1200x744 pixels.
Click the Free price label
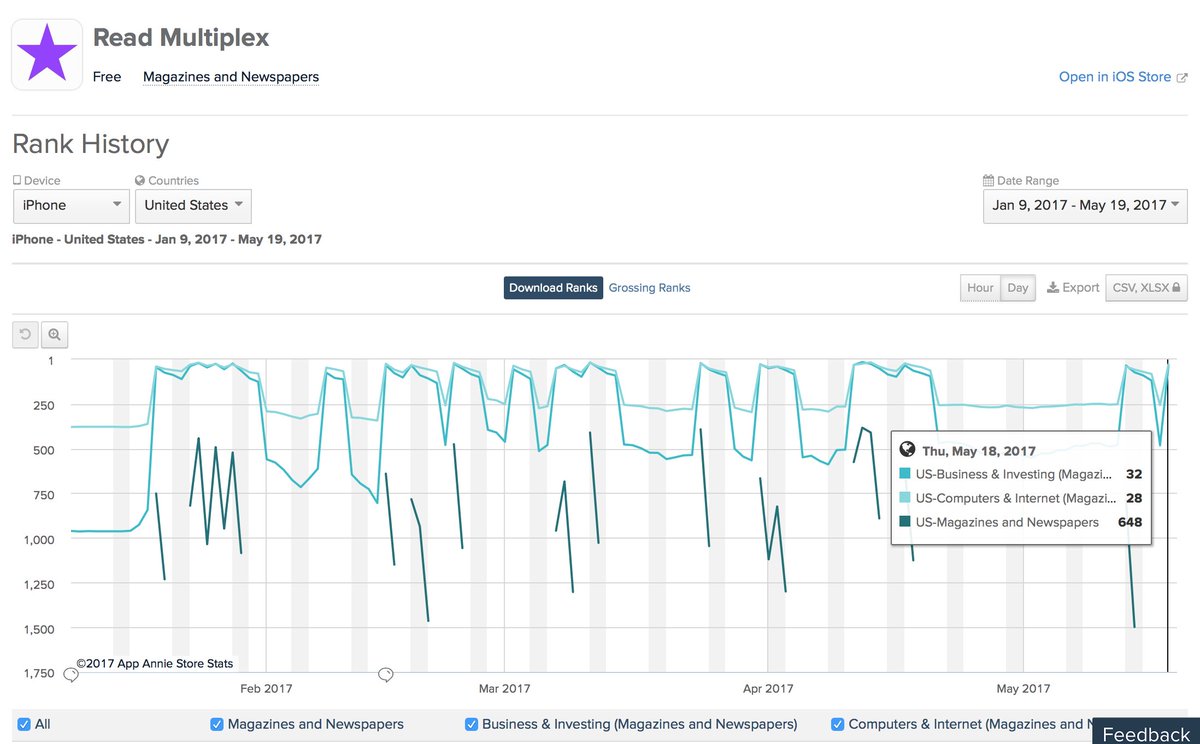(x=107, y=77)
